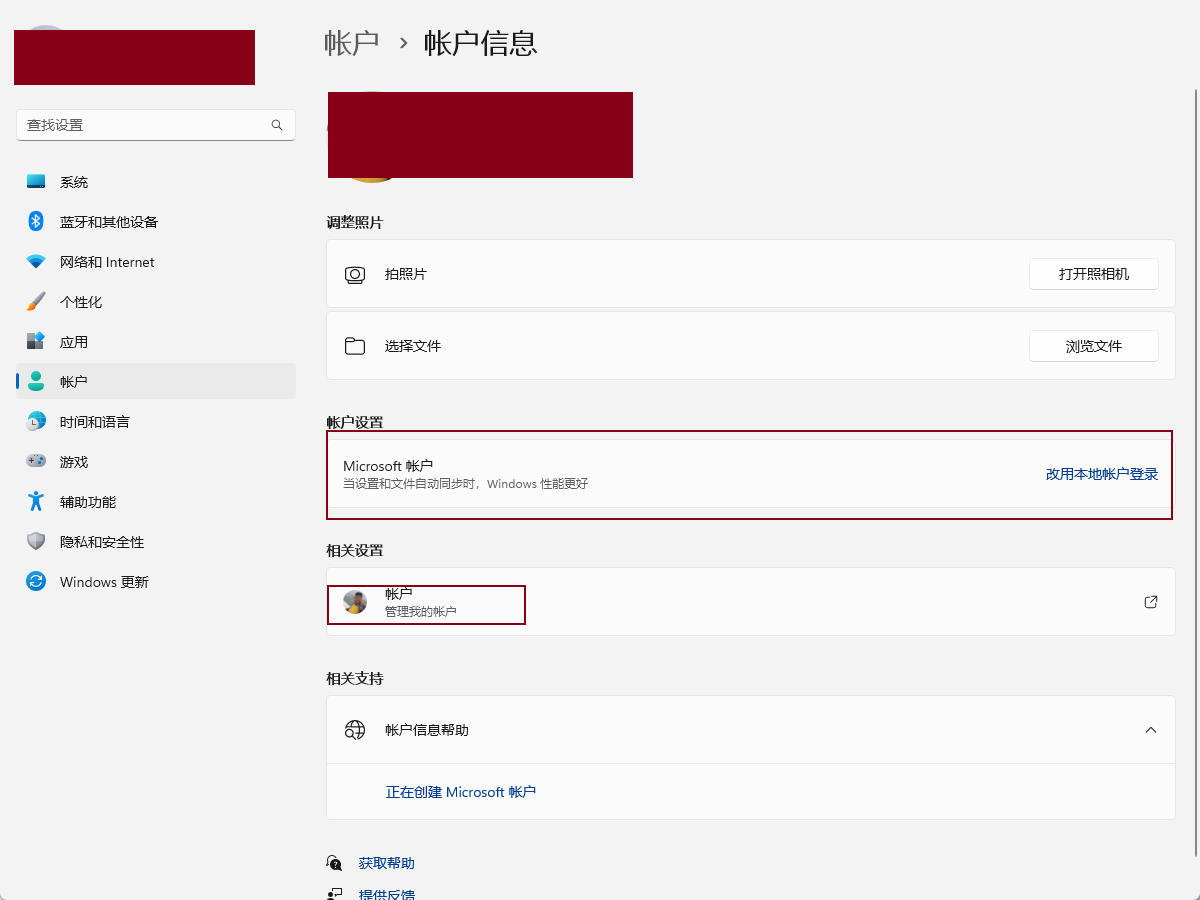The width and height of the screenshot is (1200, 900).
Task: Click the 隐私和安全性 shield icon
Action: 36,542
